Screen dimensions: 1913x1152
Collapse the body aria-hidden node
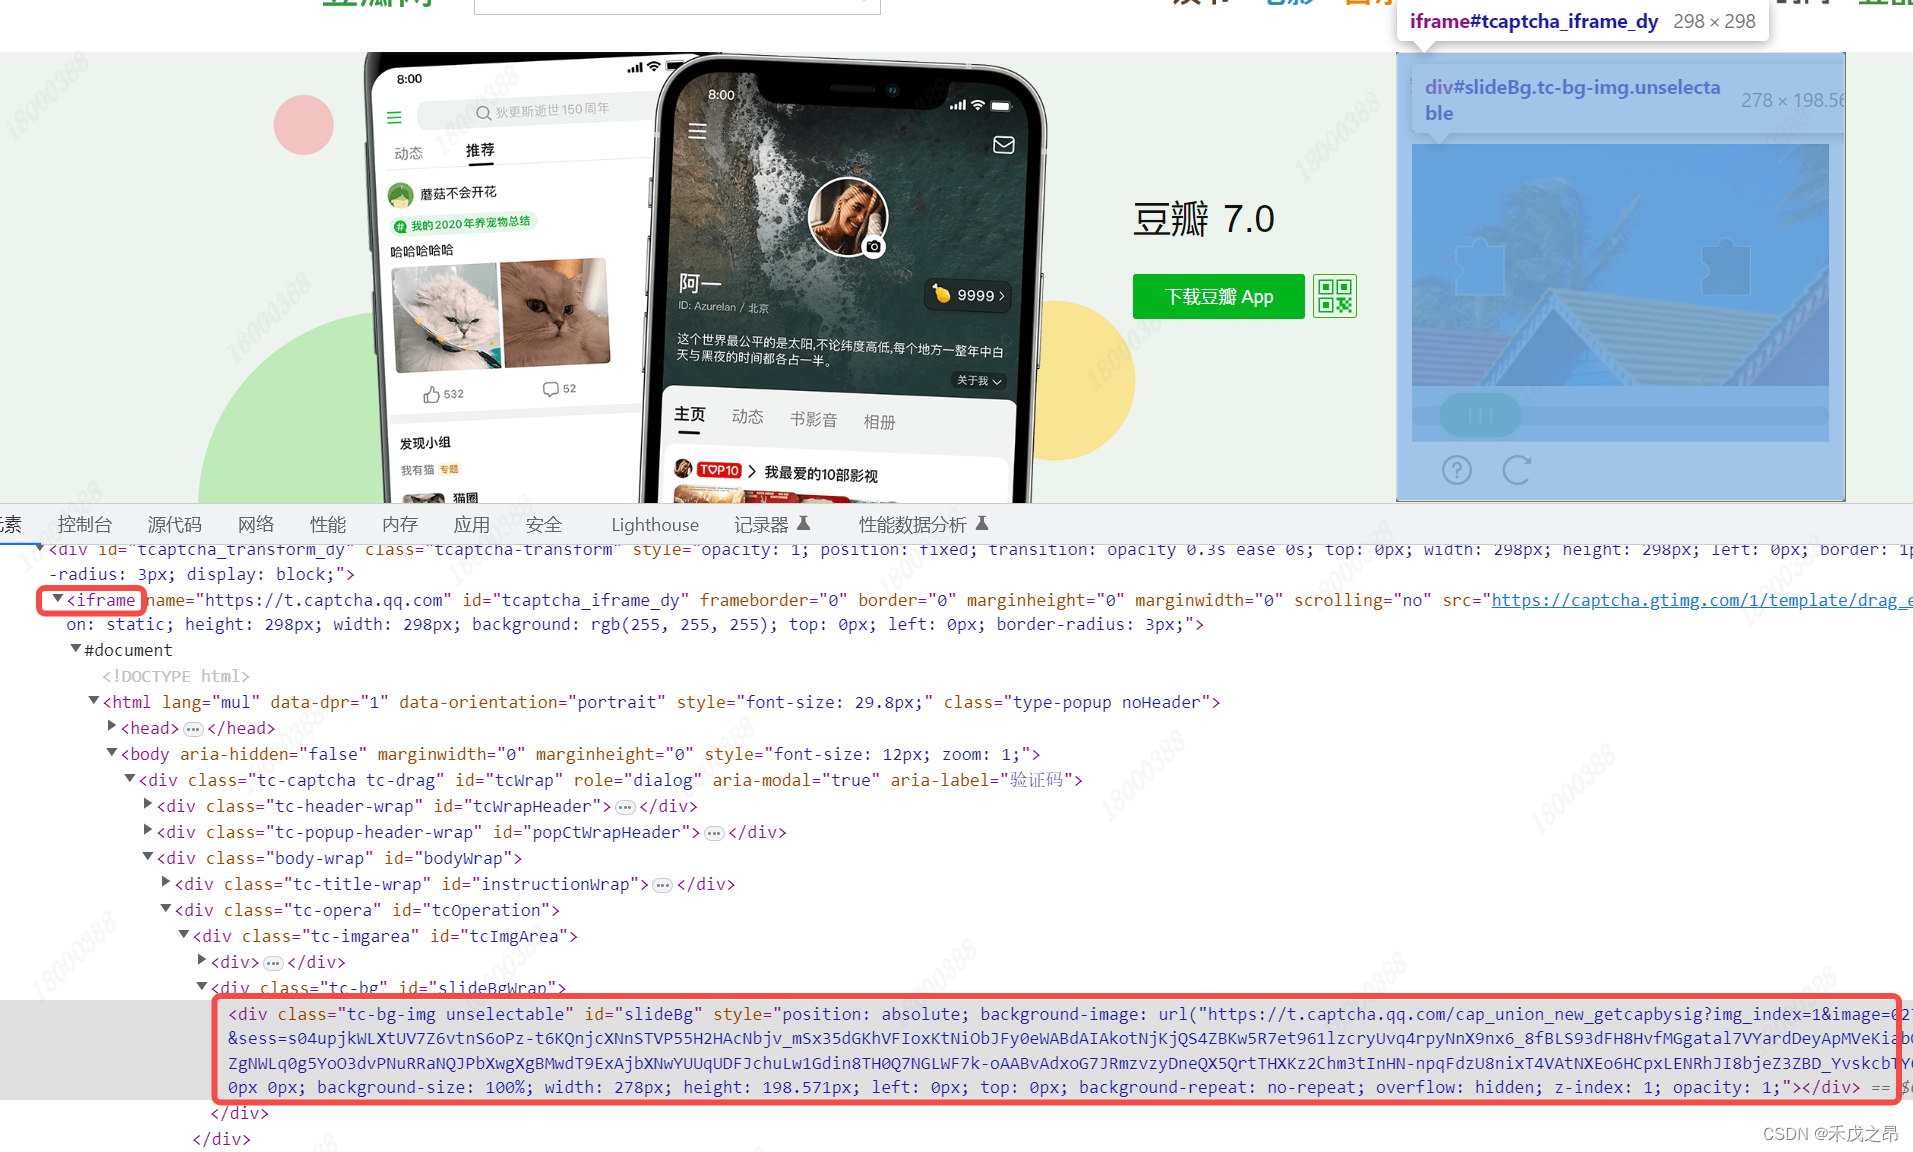[x=111, y=753]
